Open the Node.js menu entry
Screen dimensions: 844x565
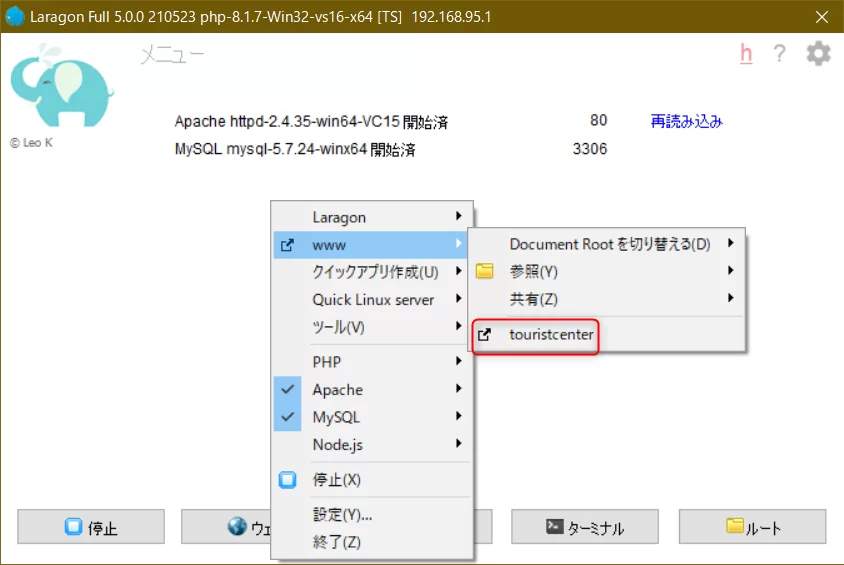pyautogui.click(x=372, y=445)
